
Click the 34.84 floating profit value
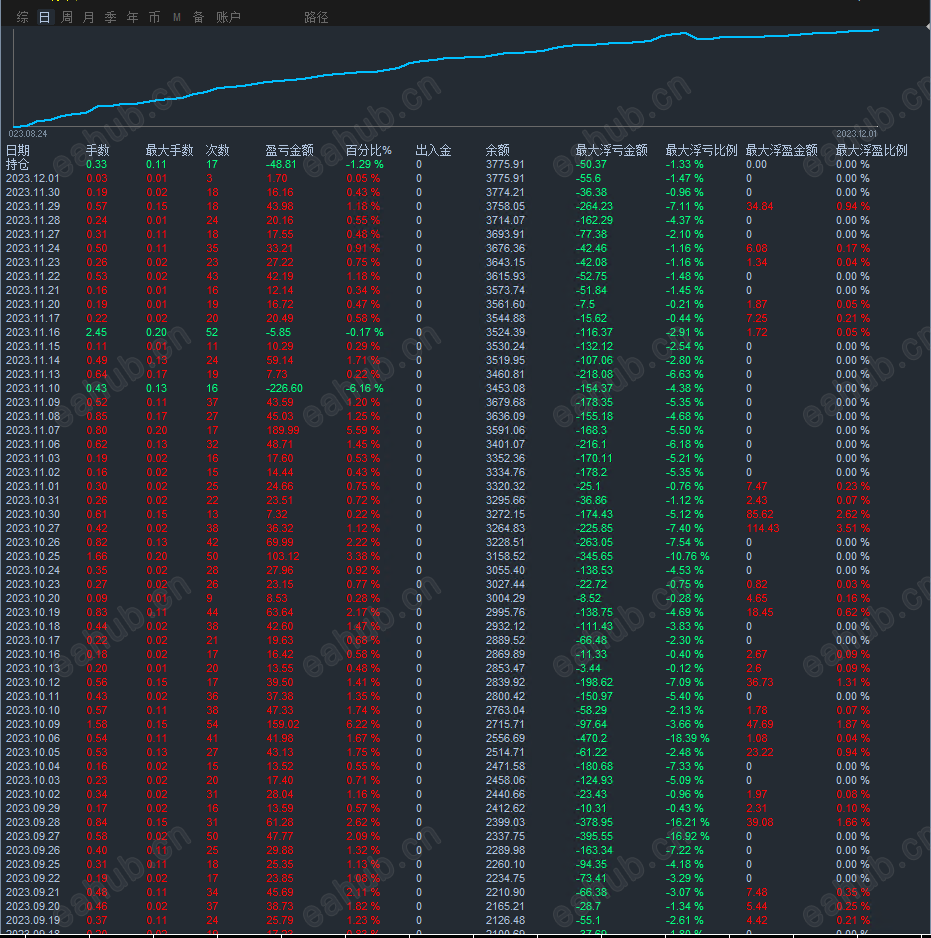[x=760, y=206]
